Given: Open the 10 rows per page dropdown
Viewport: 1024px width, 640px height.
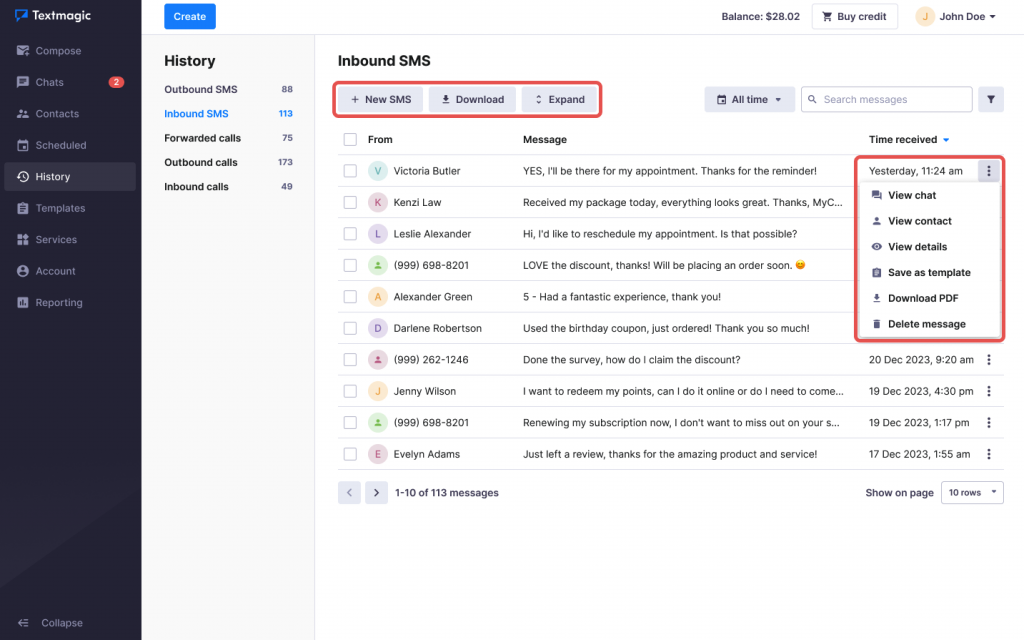Looking at the screenshot, I should pyautogui.click(x=972, y=493).
